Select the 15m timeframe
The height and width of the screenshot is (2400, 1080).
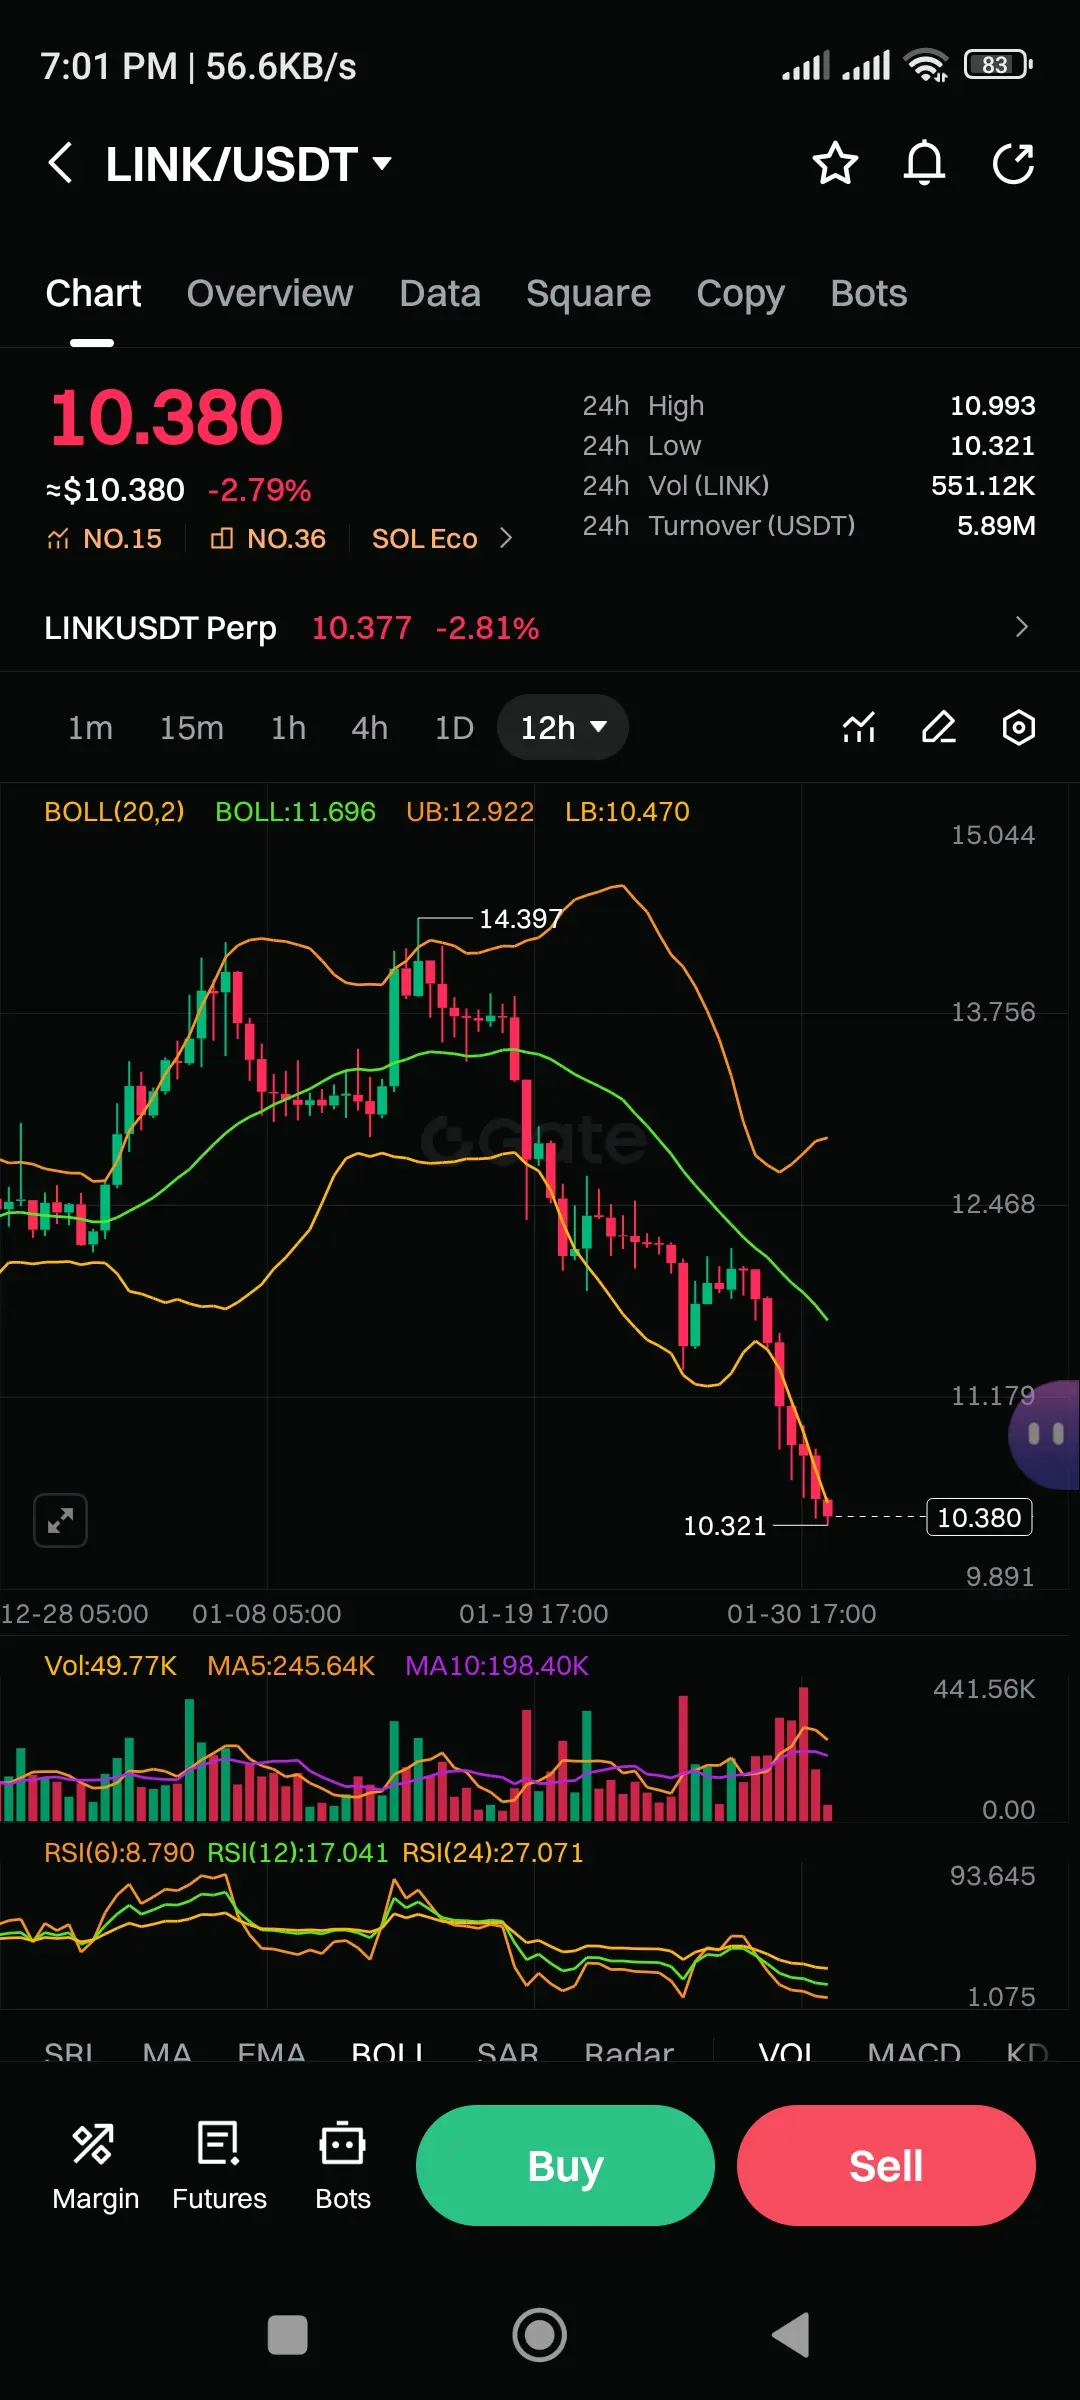coord(192,728)
